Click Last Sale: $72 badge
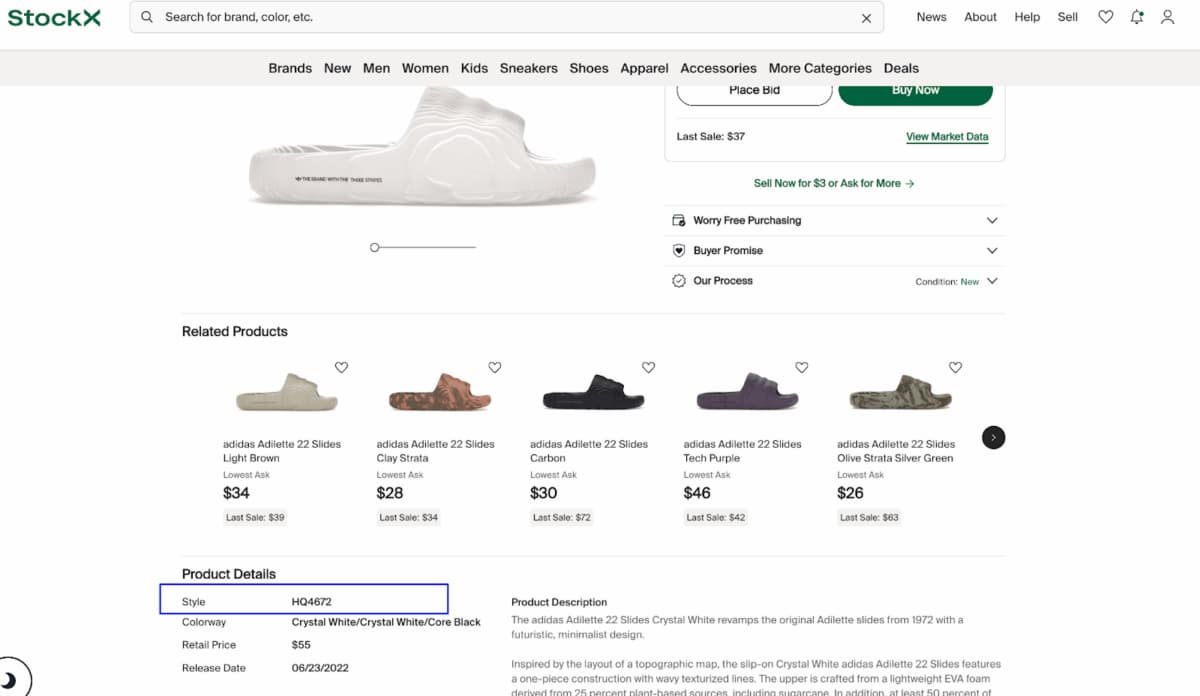The width and height of the screenshot is (1200, 696). point(561,517)
